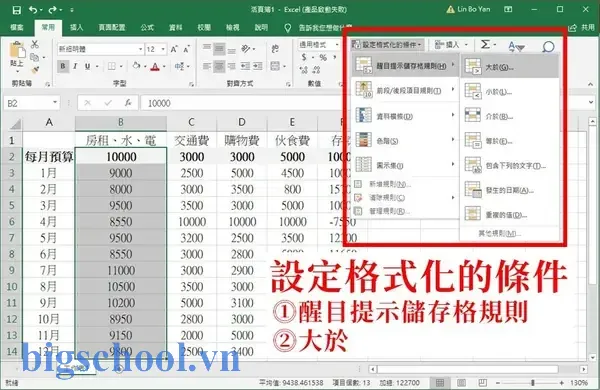
Task: Expand the formula bar chevron
Action: (592, 103)
